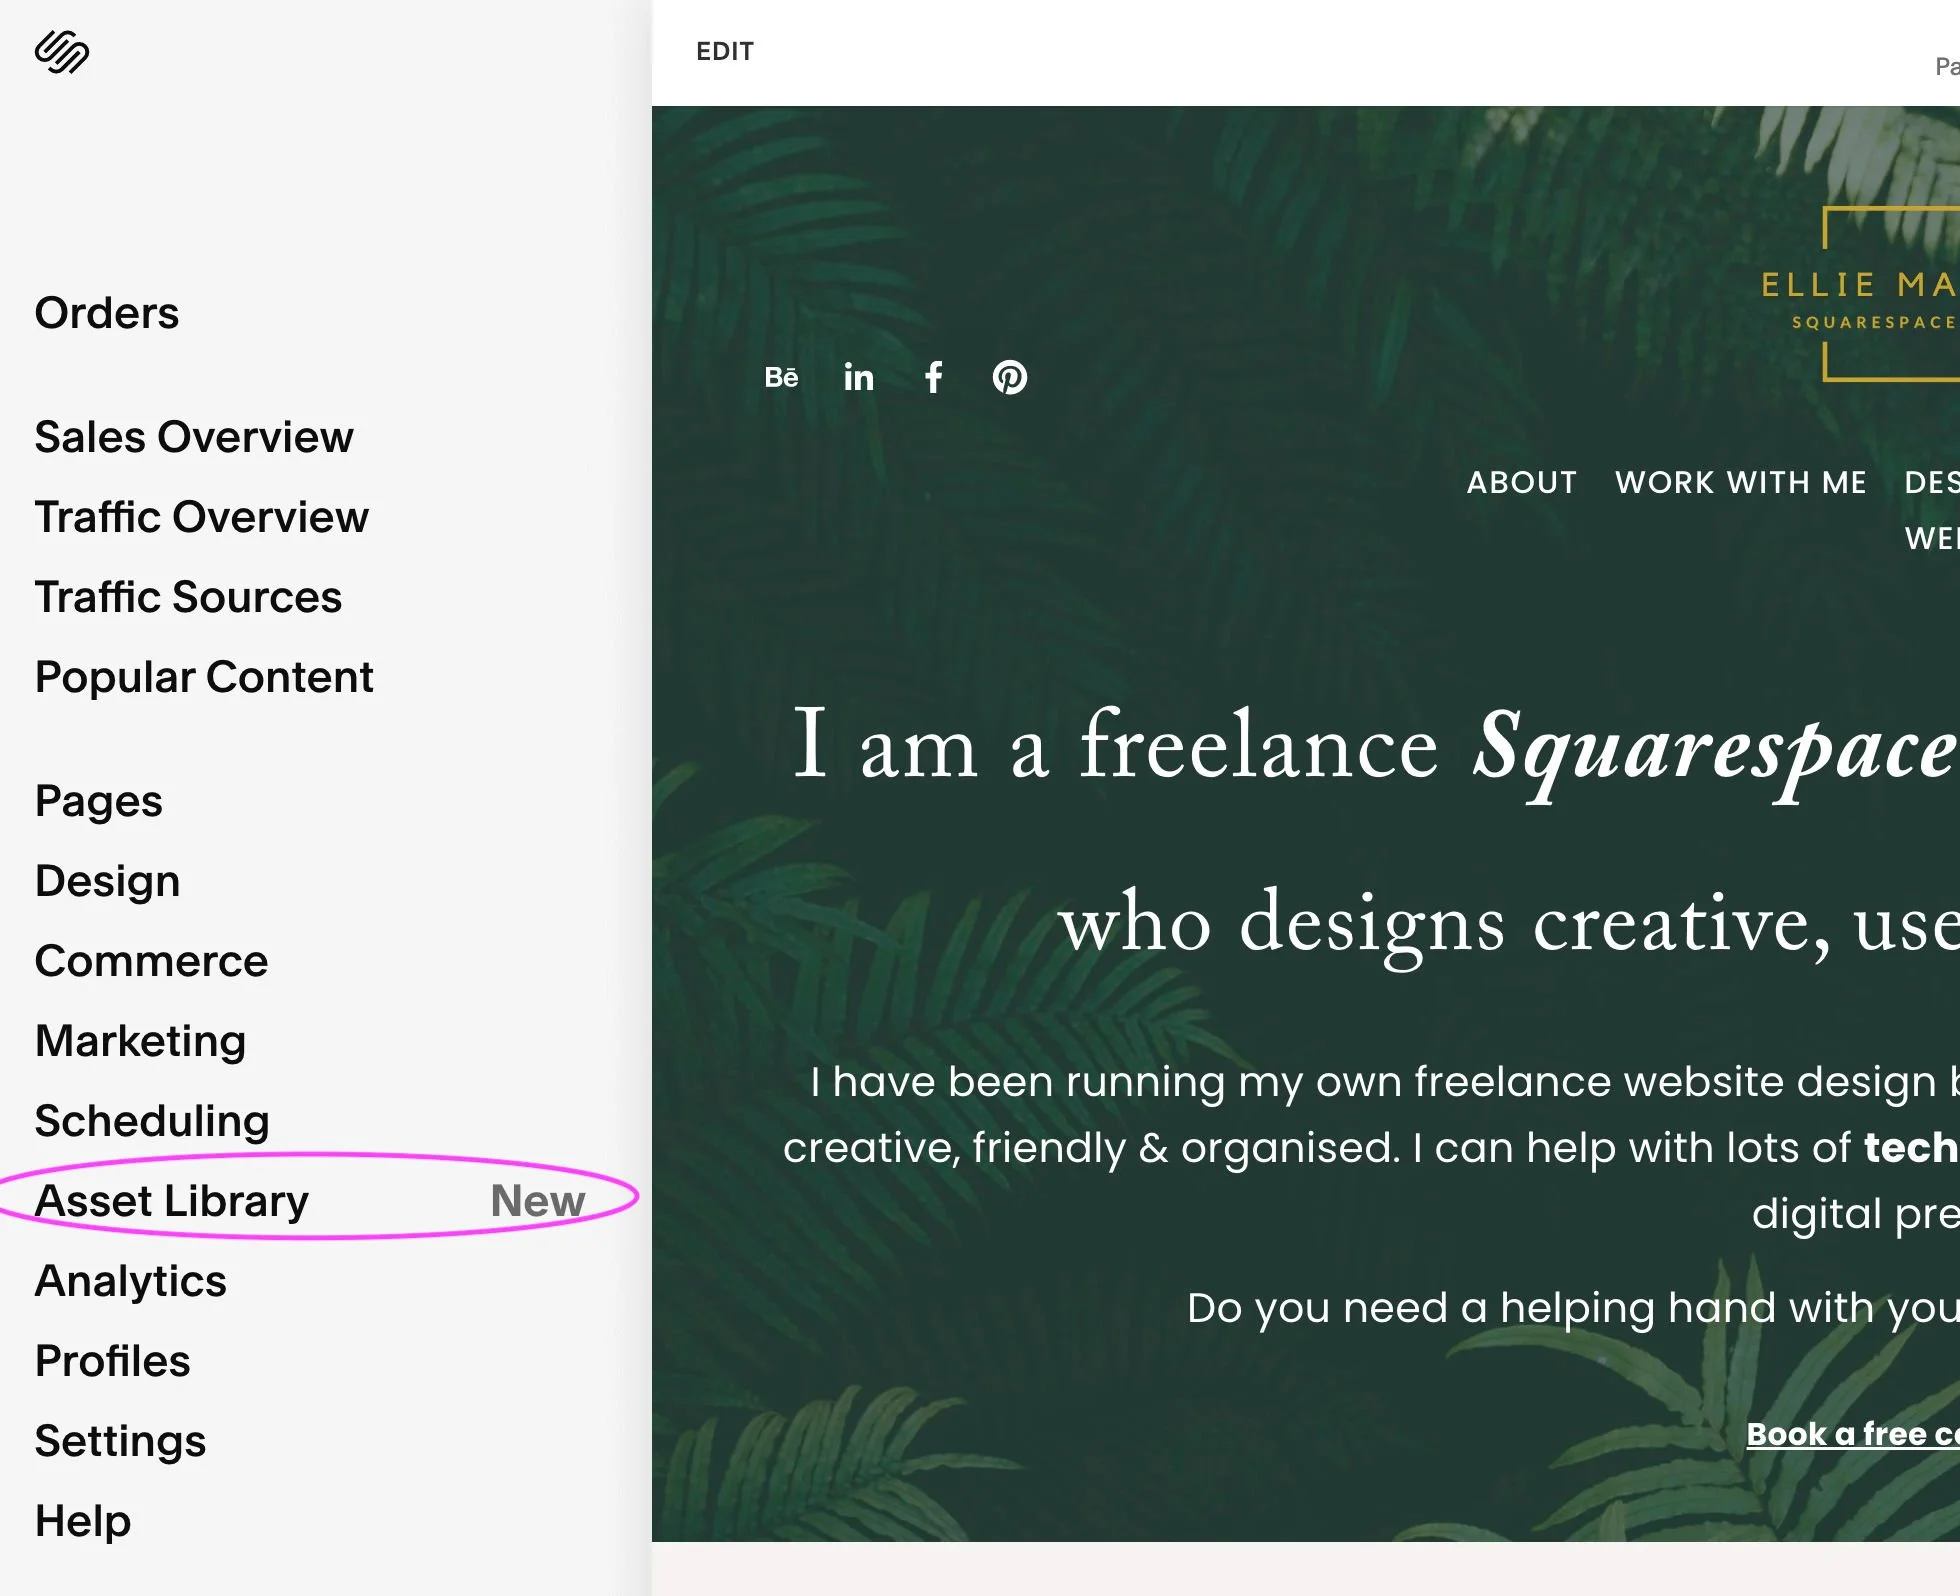Viewport: 1960px width, 1596px height.
Task: Open the Pinterest icon
Action: [1011, 378]
